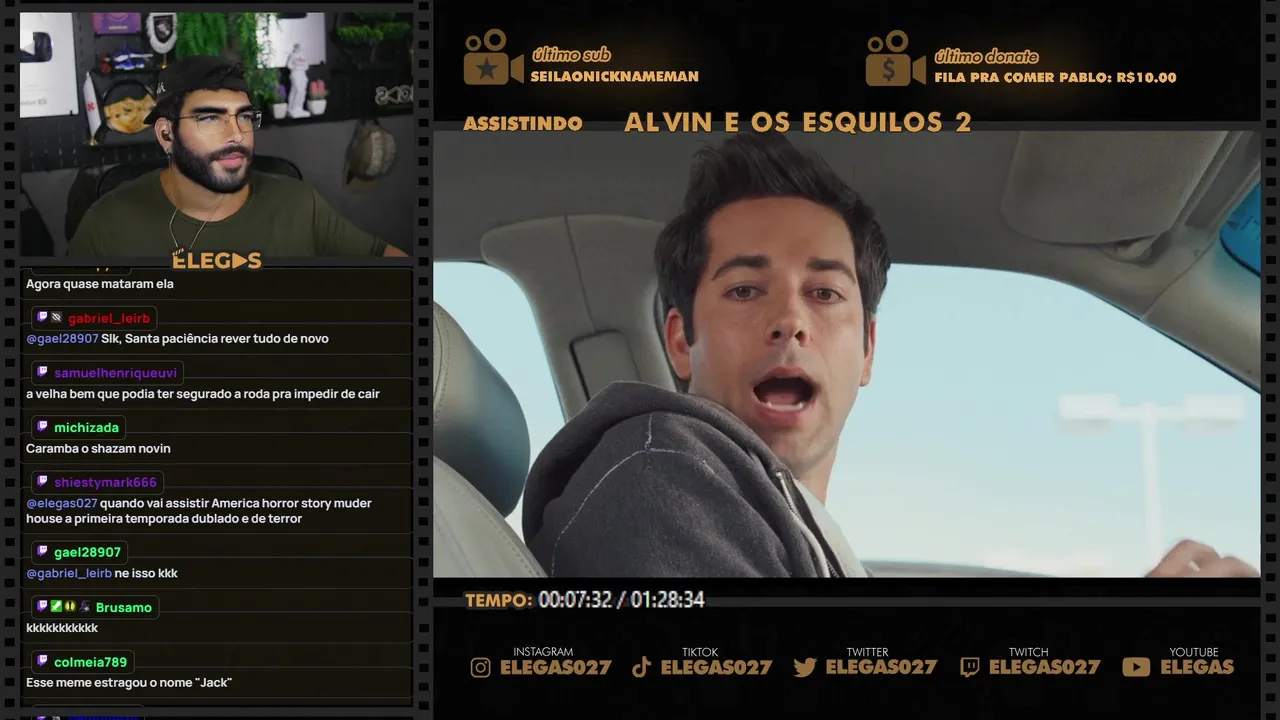Click Twitch badge beside gael28907 username

(42, 551)
